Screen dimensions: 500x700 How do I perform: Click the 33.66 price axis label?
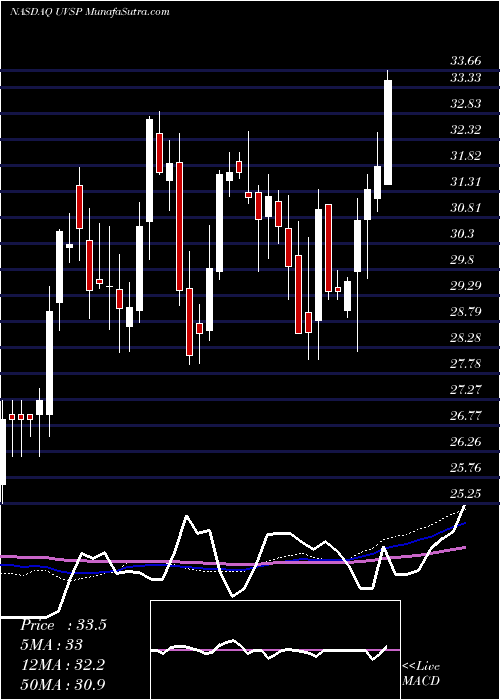tap(465, 60)
